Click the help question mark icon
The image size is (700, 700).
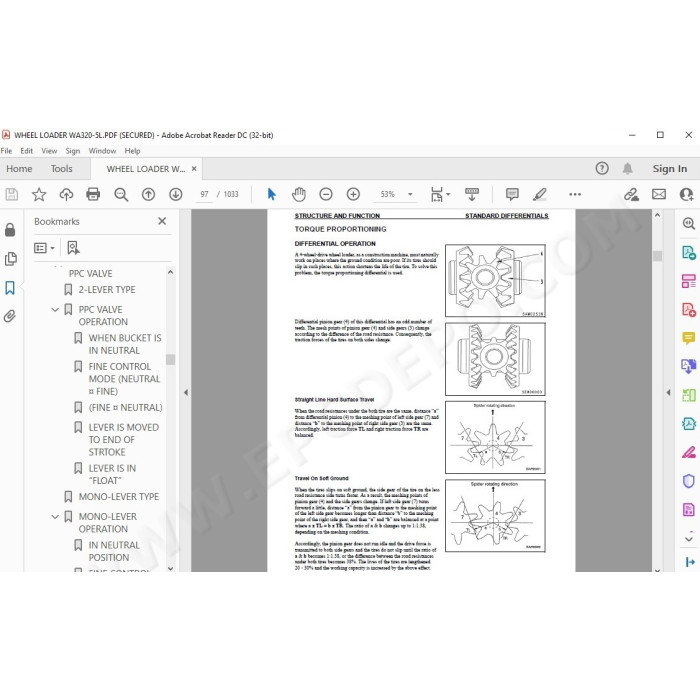pos(602,168)
